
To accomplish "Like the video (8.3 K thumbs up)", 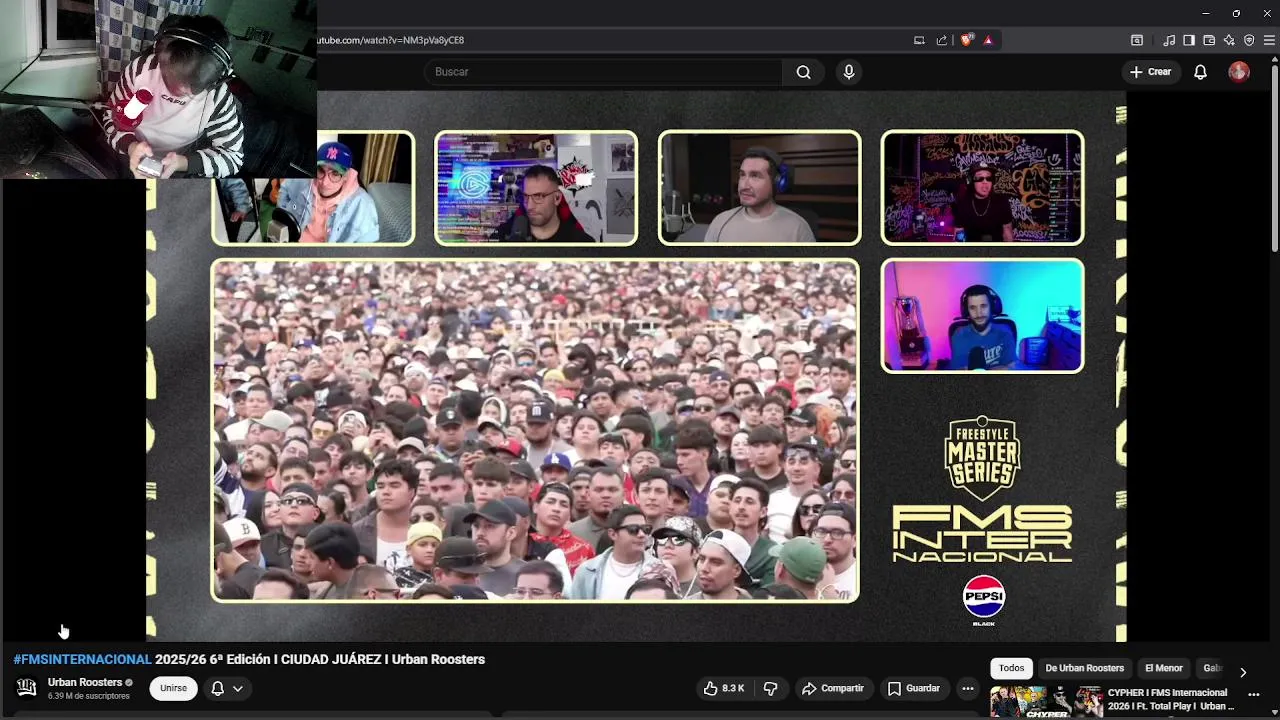I will pyautogui.click(x=724, y=688).
